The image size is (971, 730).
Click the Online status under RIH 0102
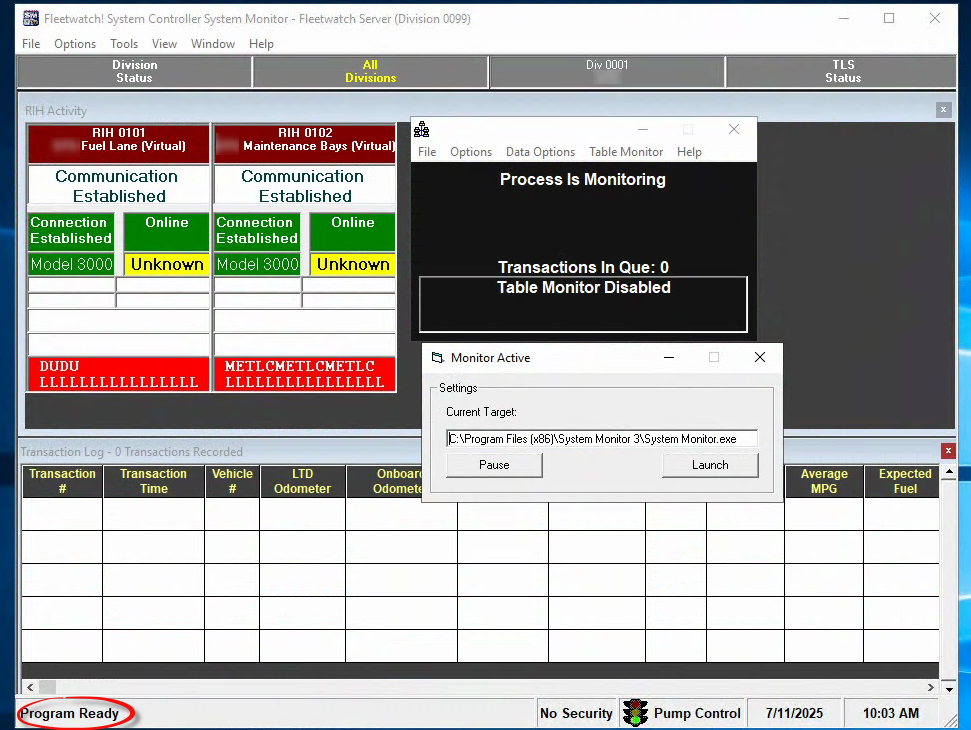(352, 231)
